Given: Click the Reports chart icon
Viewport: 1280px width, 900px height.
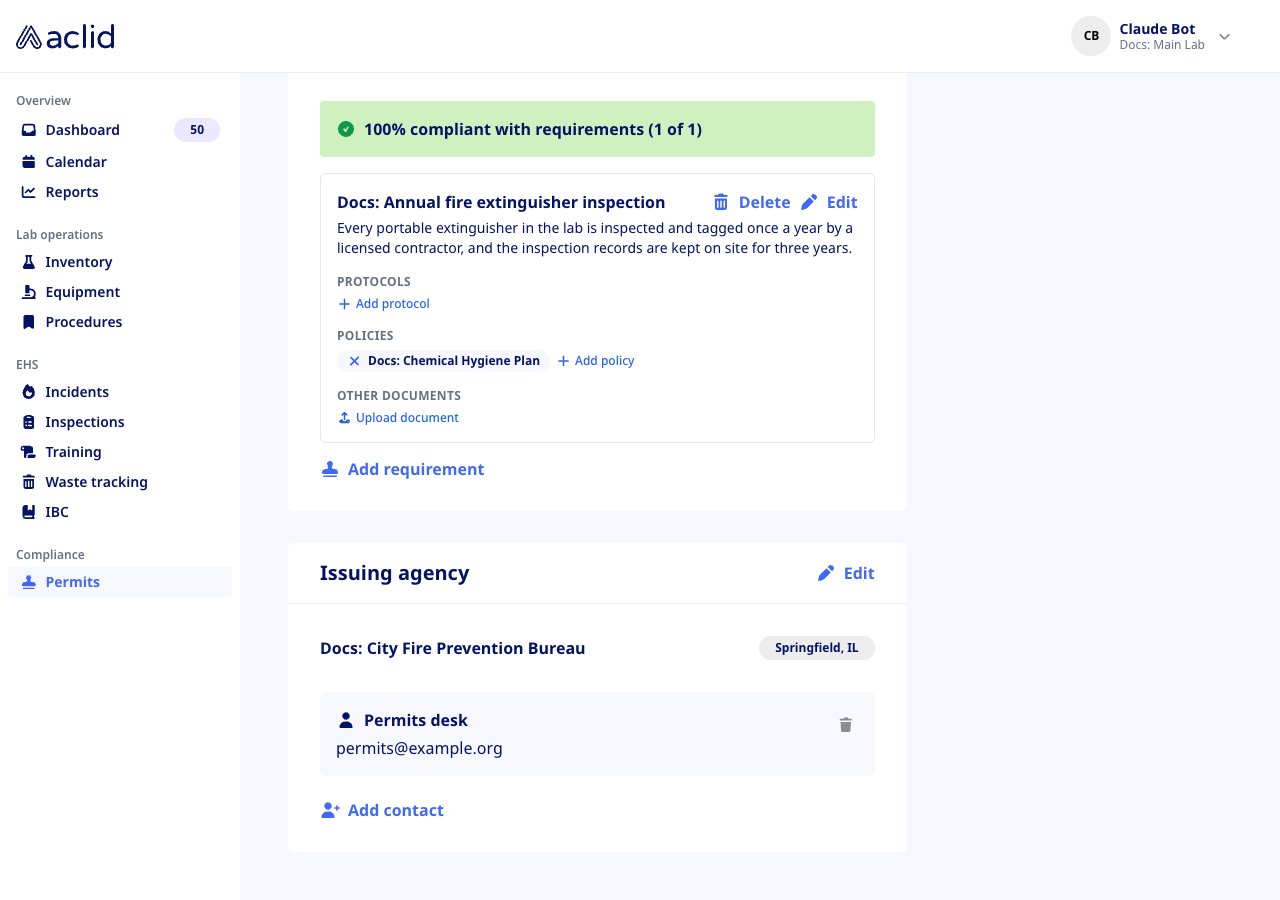Looking at the screenshot, I should click(29, 192).
